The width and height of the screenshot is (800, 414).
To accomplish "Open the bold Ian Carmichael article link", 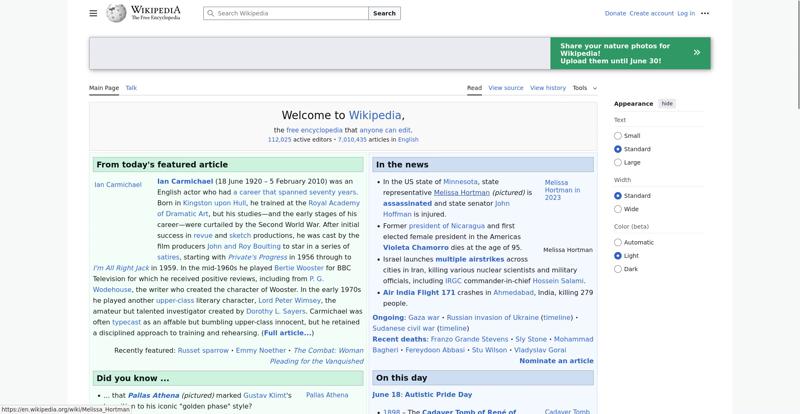I will pyautogui.click(x=185, y=181).
